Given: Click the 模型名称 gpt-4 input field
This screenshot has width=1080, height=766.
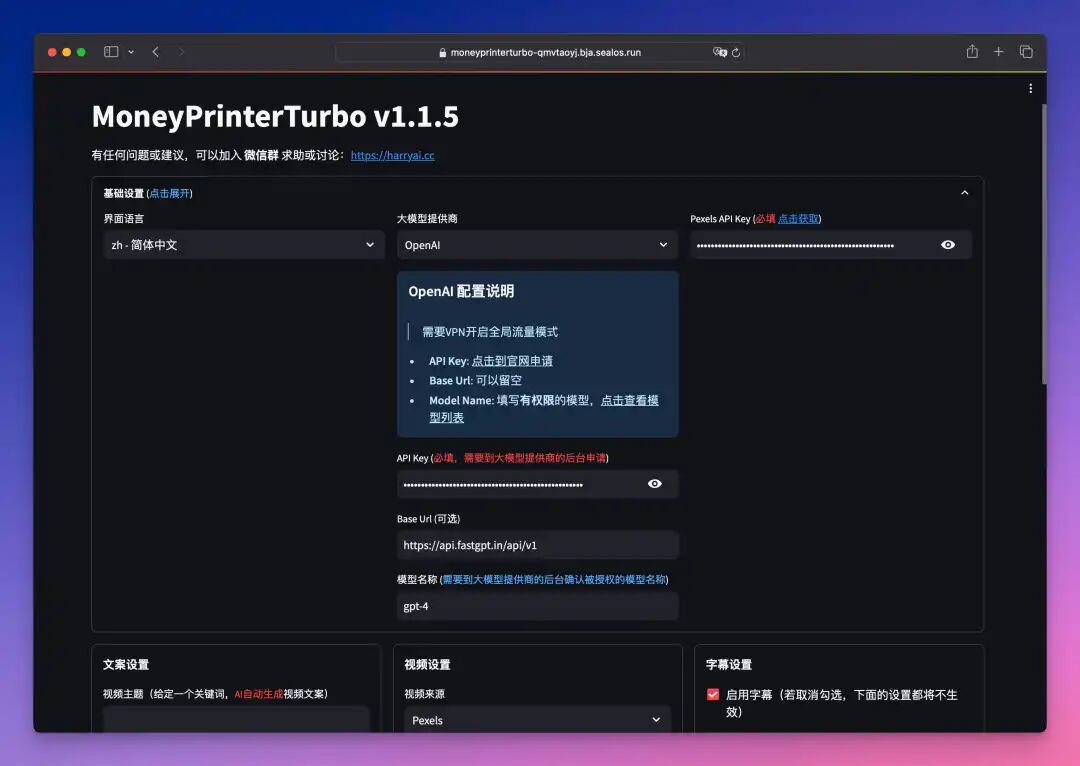Looking at the screenshot, I should point(537,606).
